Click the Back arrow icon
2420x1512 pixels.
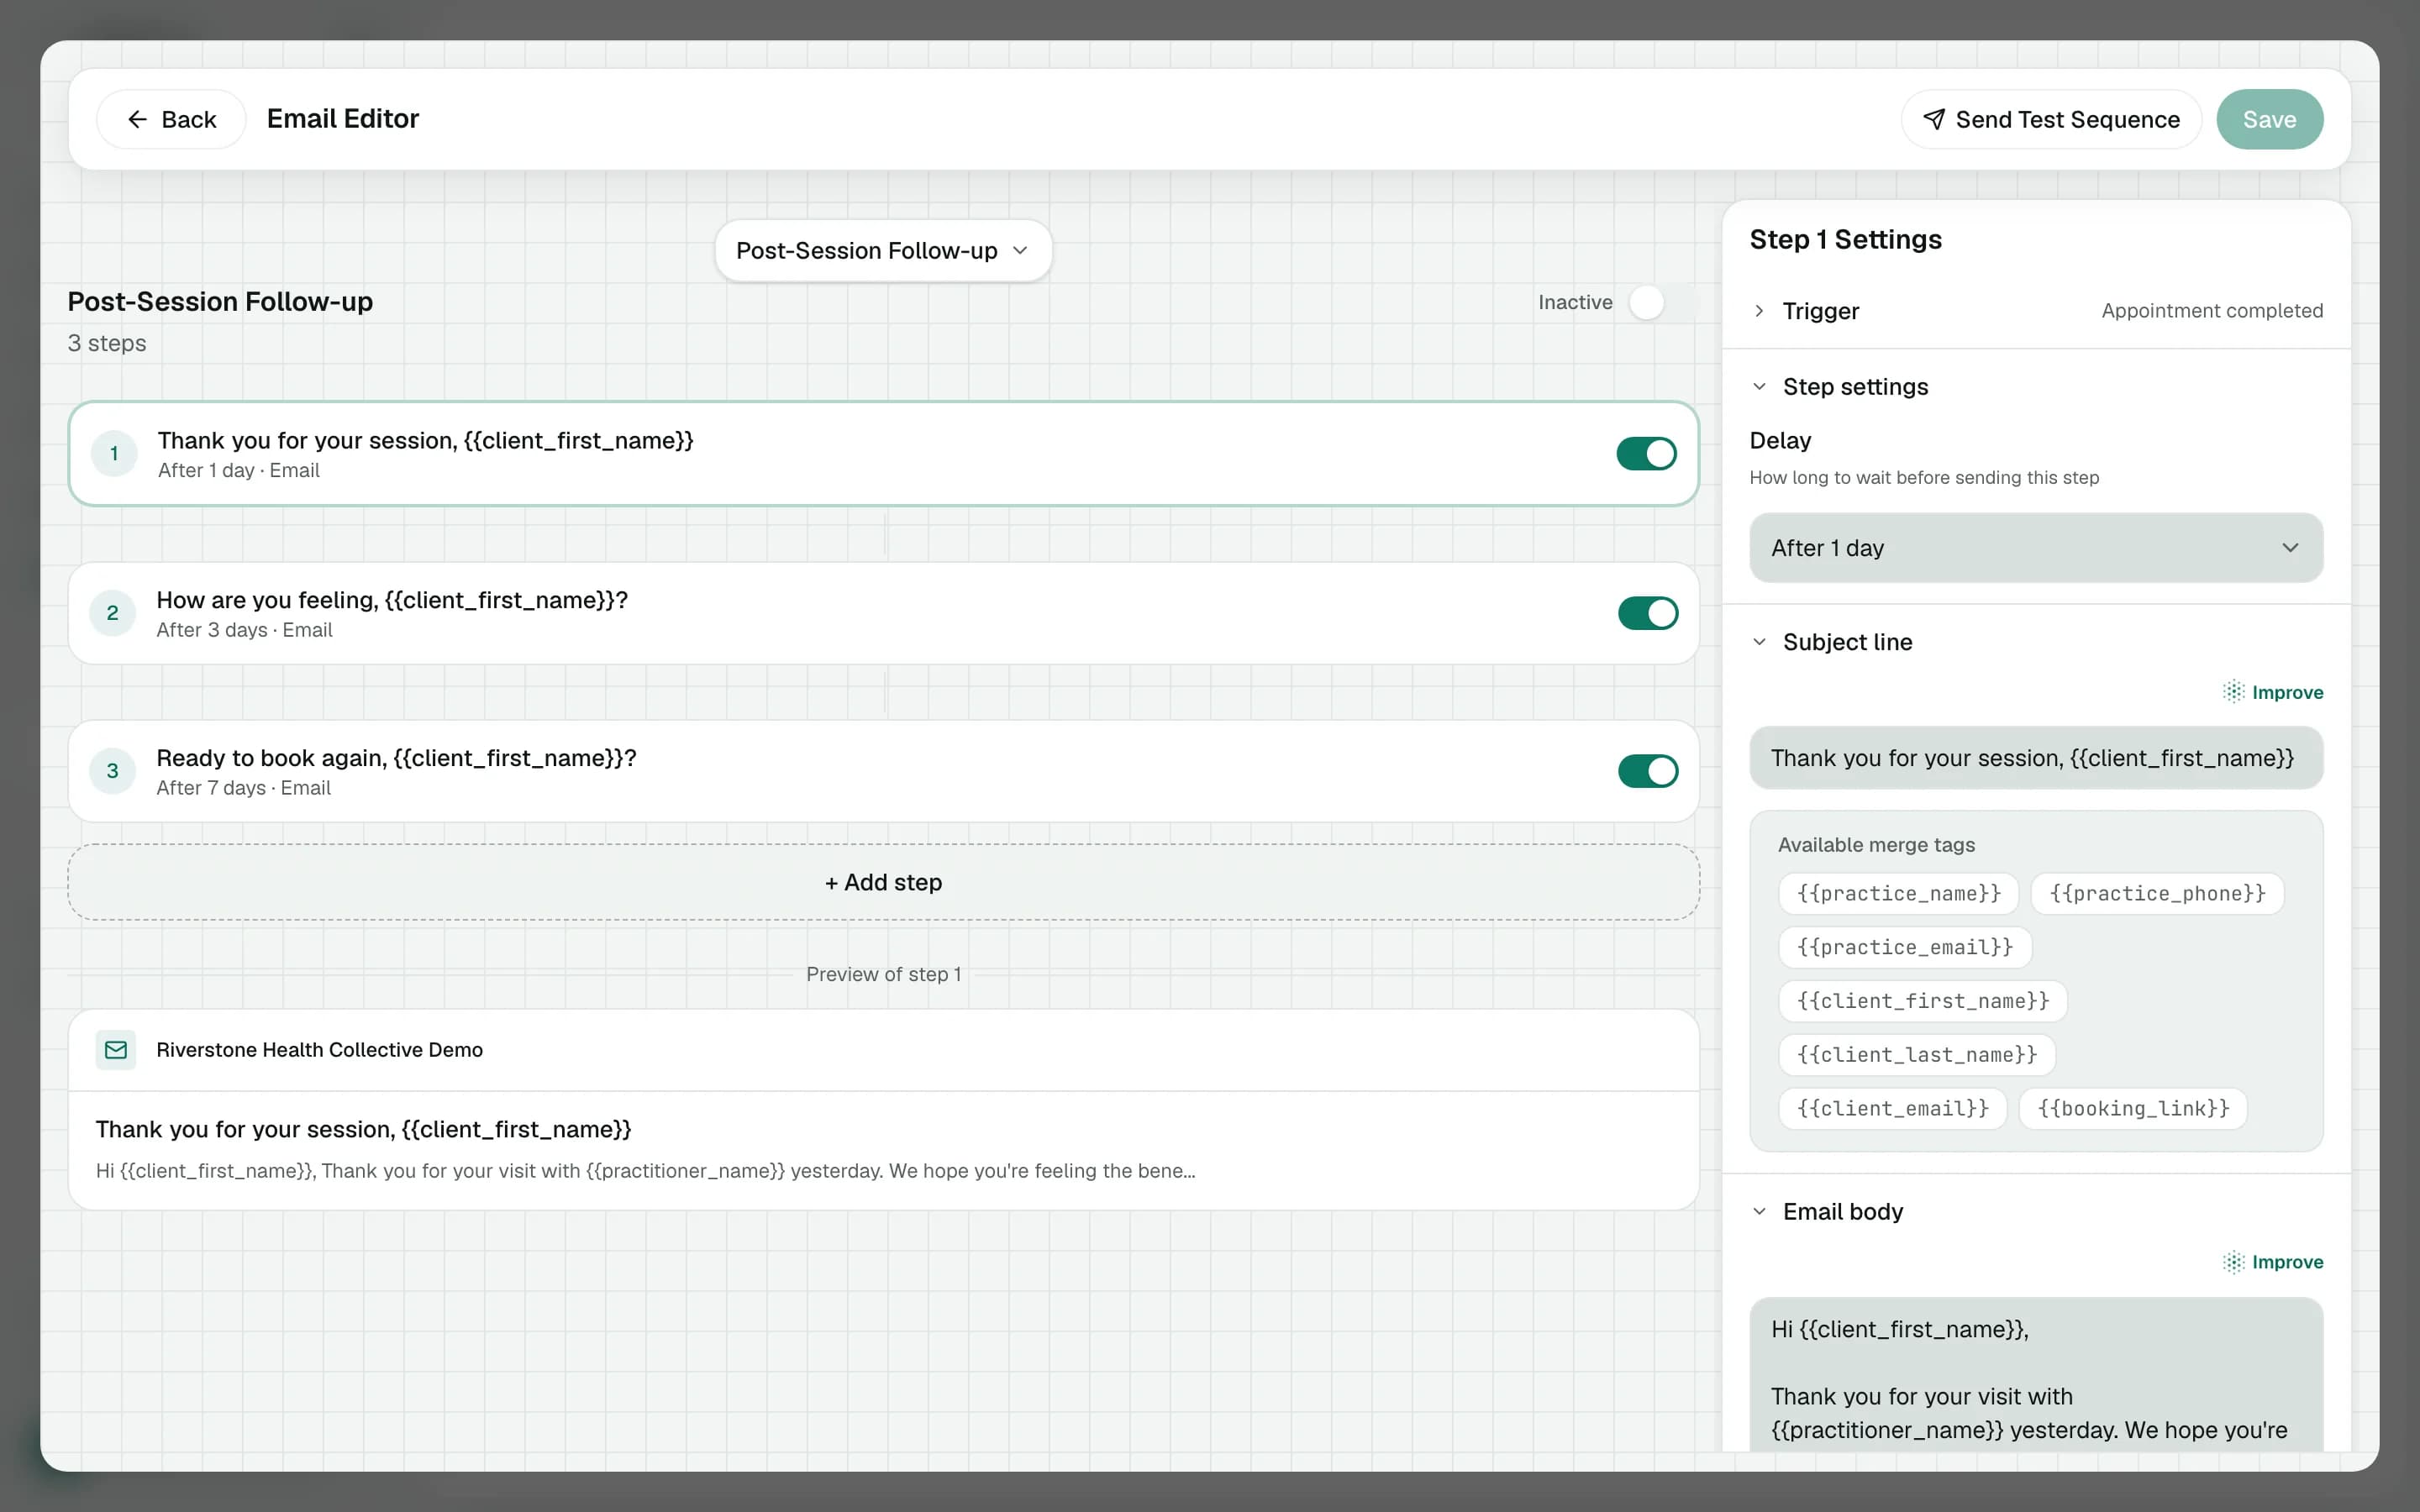pos(137,119)
